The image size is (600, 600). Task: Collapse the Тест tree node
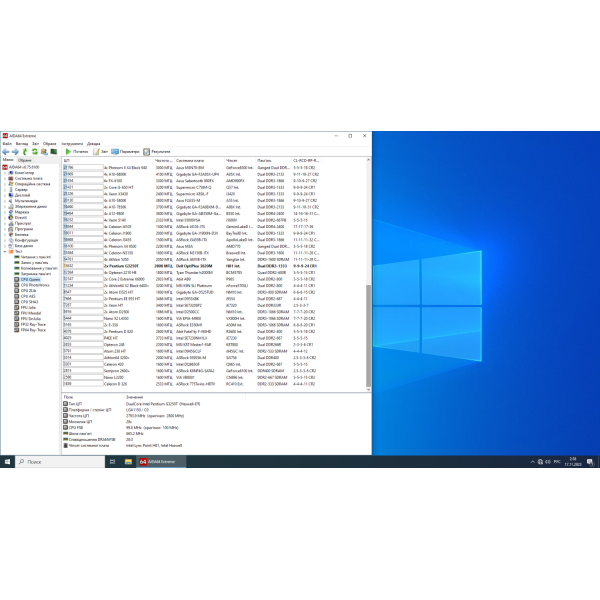[5, 251]
